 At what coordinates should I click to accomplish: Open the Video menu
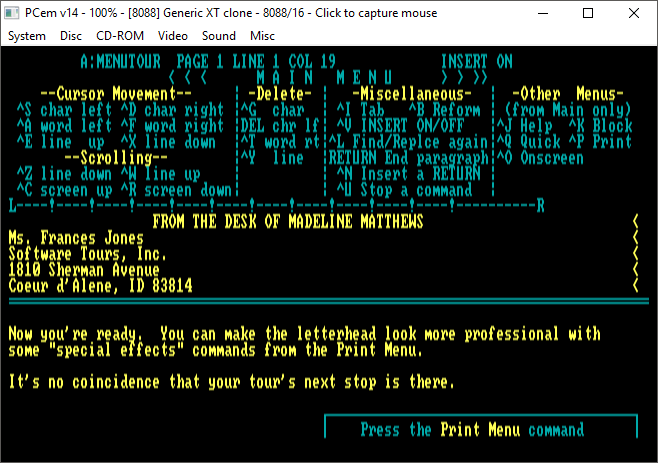point(173,36)
